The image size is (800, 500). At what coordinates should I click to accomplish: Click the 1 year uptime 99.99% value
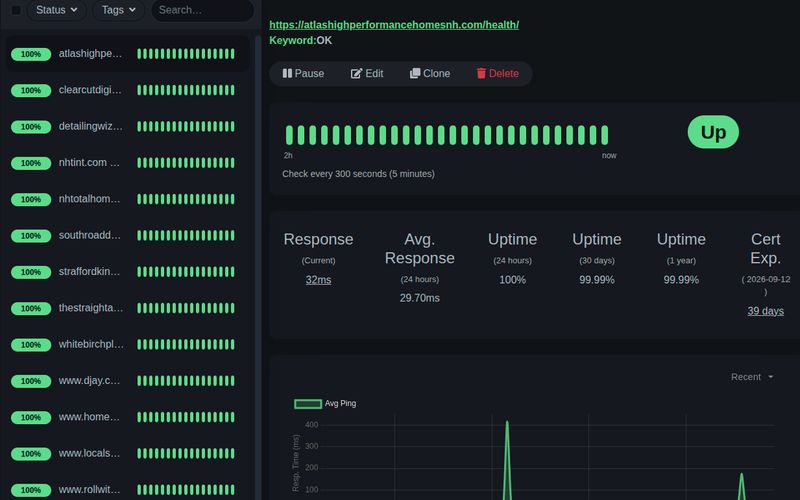coord(681,280)
